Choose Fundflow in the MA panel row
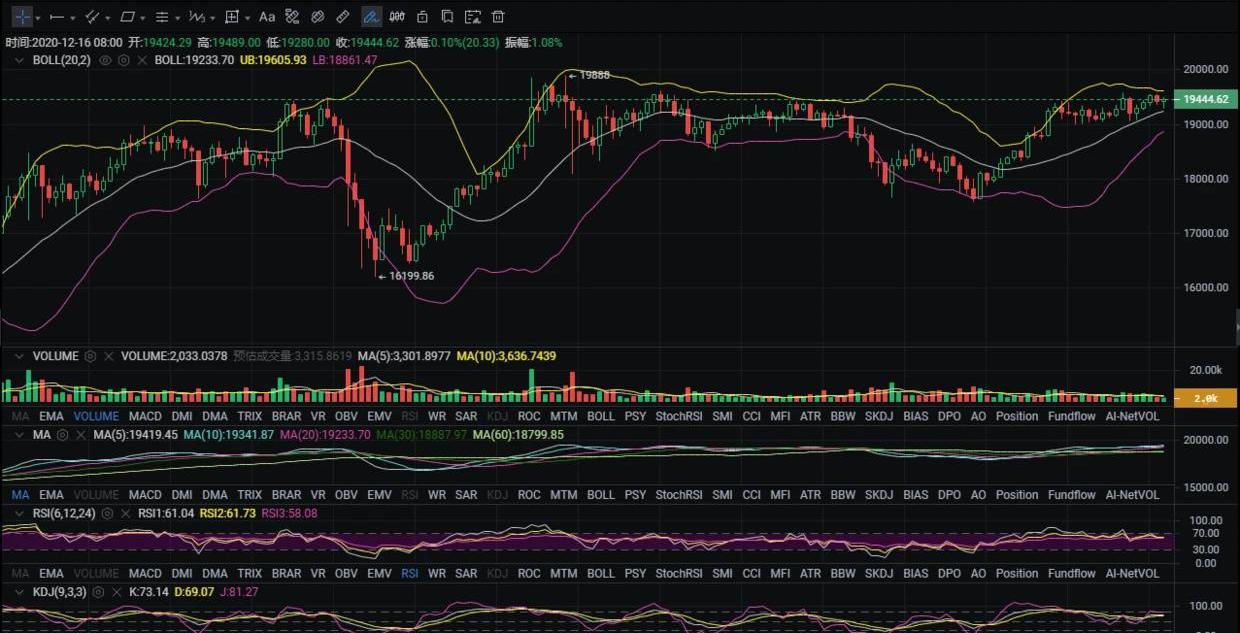The width and height of the screenshot is (1240, 633). (x=1071, y=495)
